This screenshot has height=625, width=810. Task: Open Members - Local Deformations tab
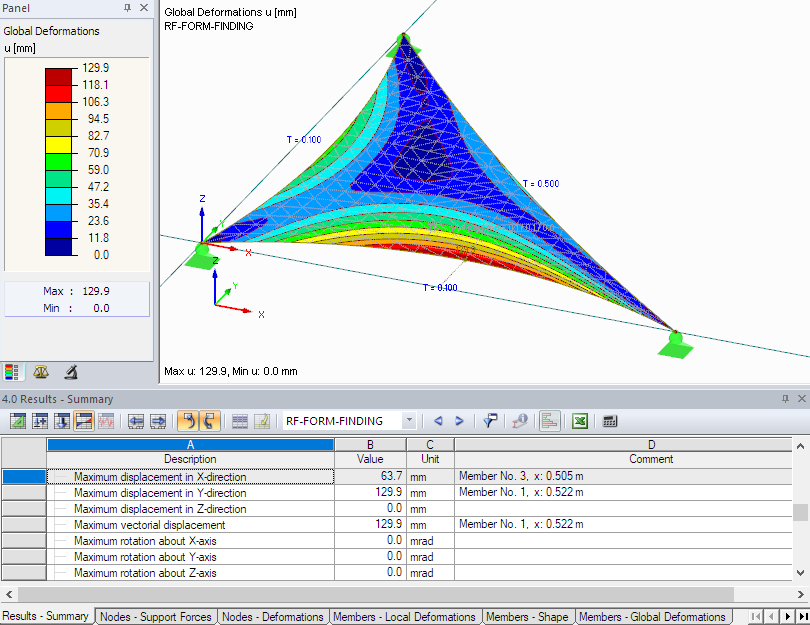404,617
